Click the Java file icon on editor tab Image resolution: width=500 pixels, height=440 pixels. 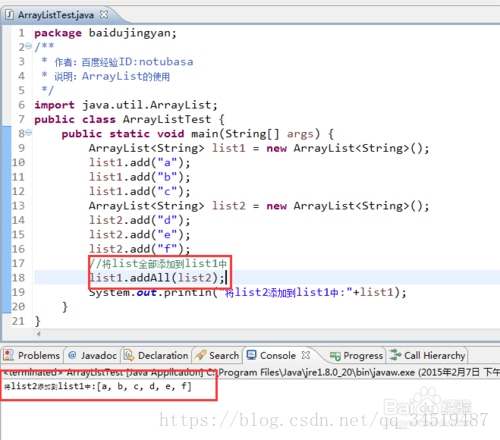9,15
